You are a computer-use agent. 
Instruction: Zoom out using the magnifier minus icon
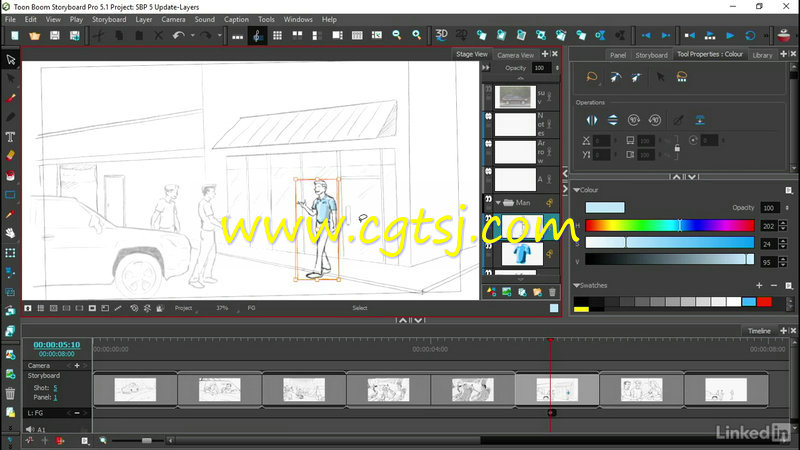coord(396,35)
